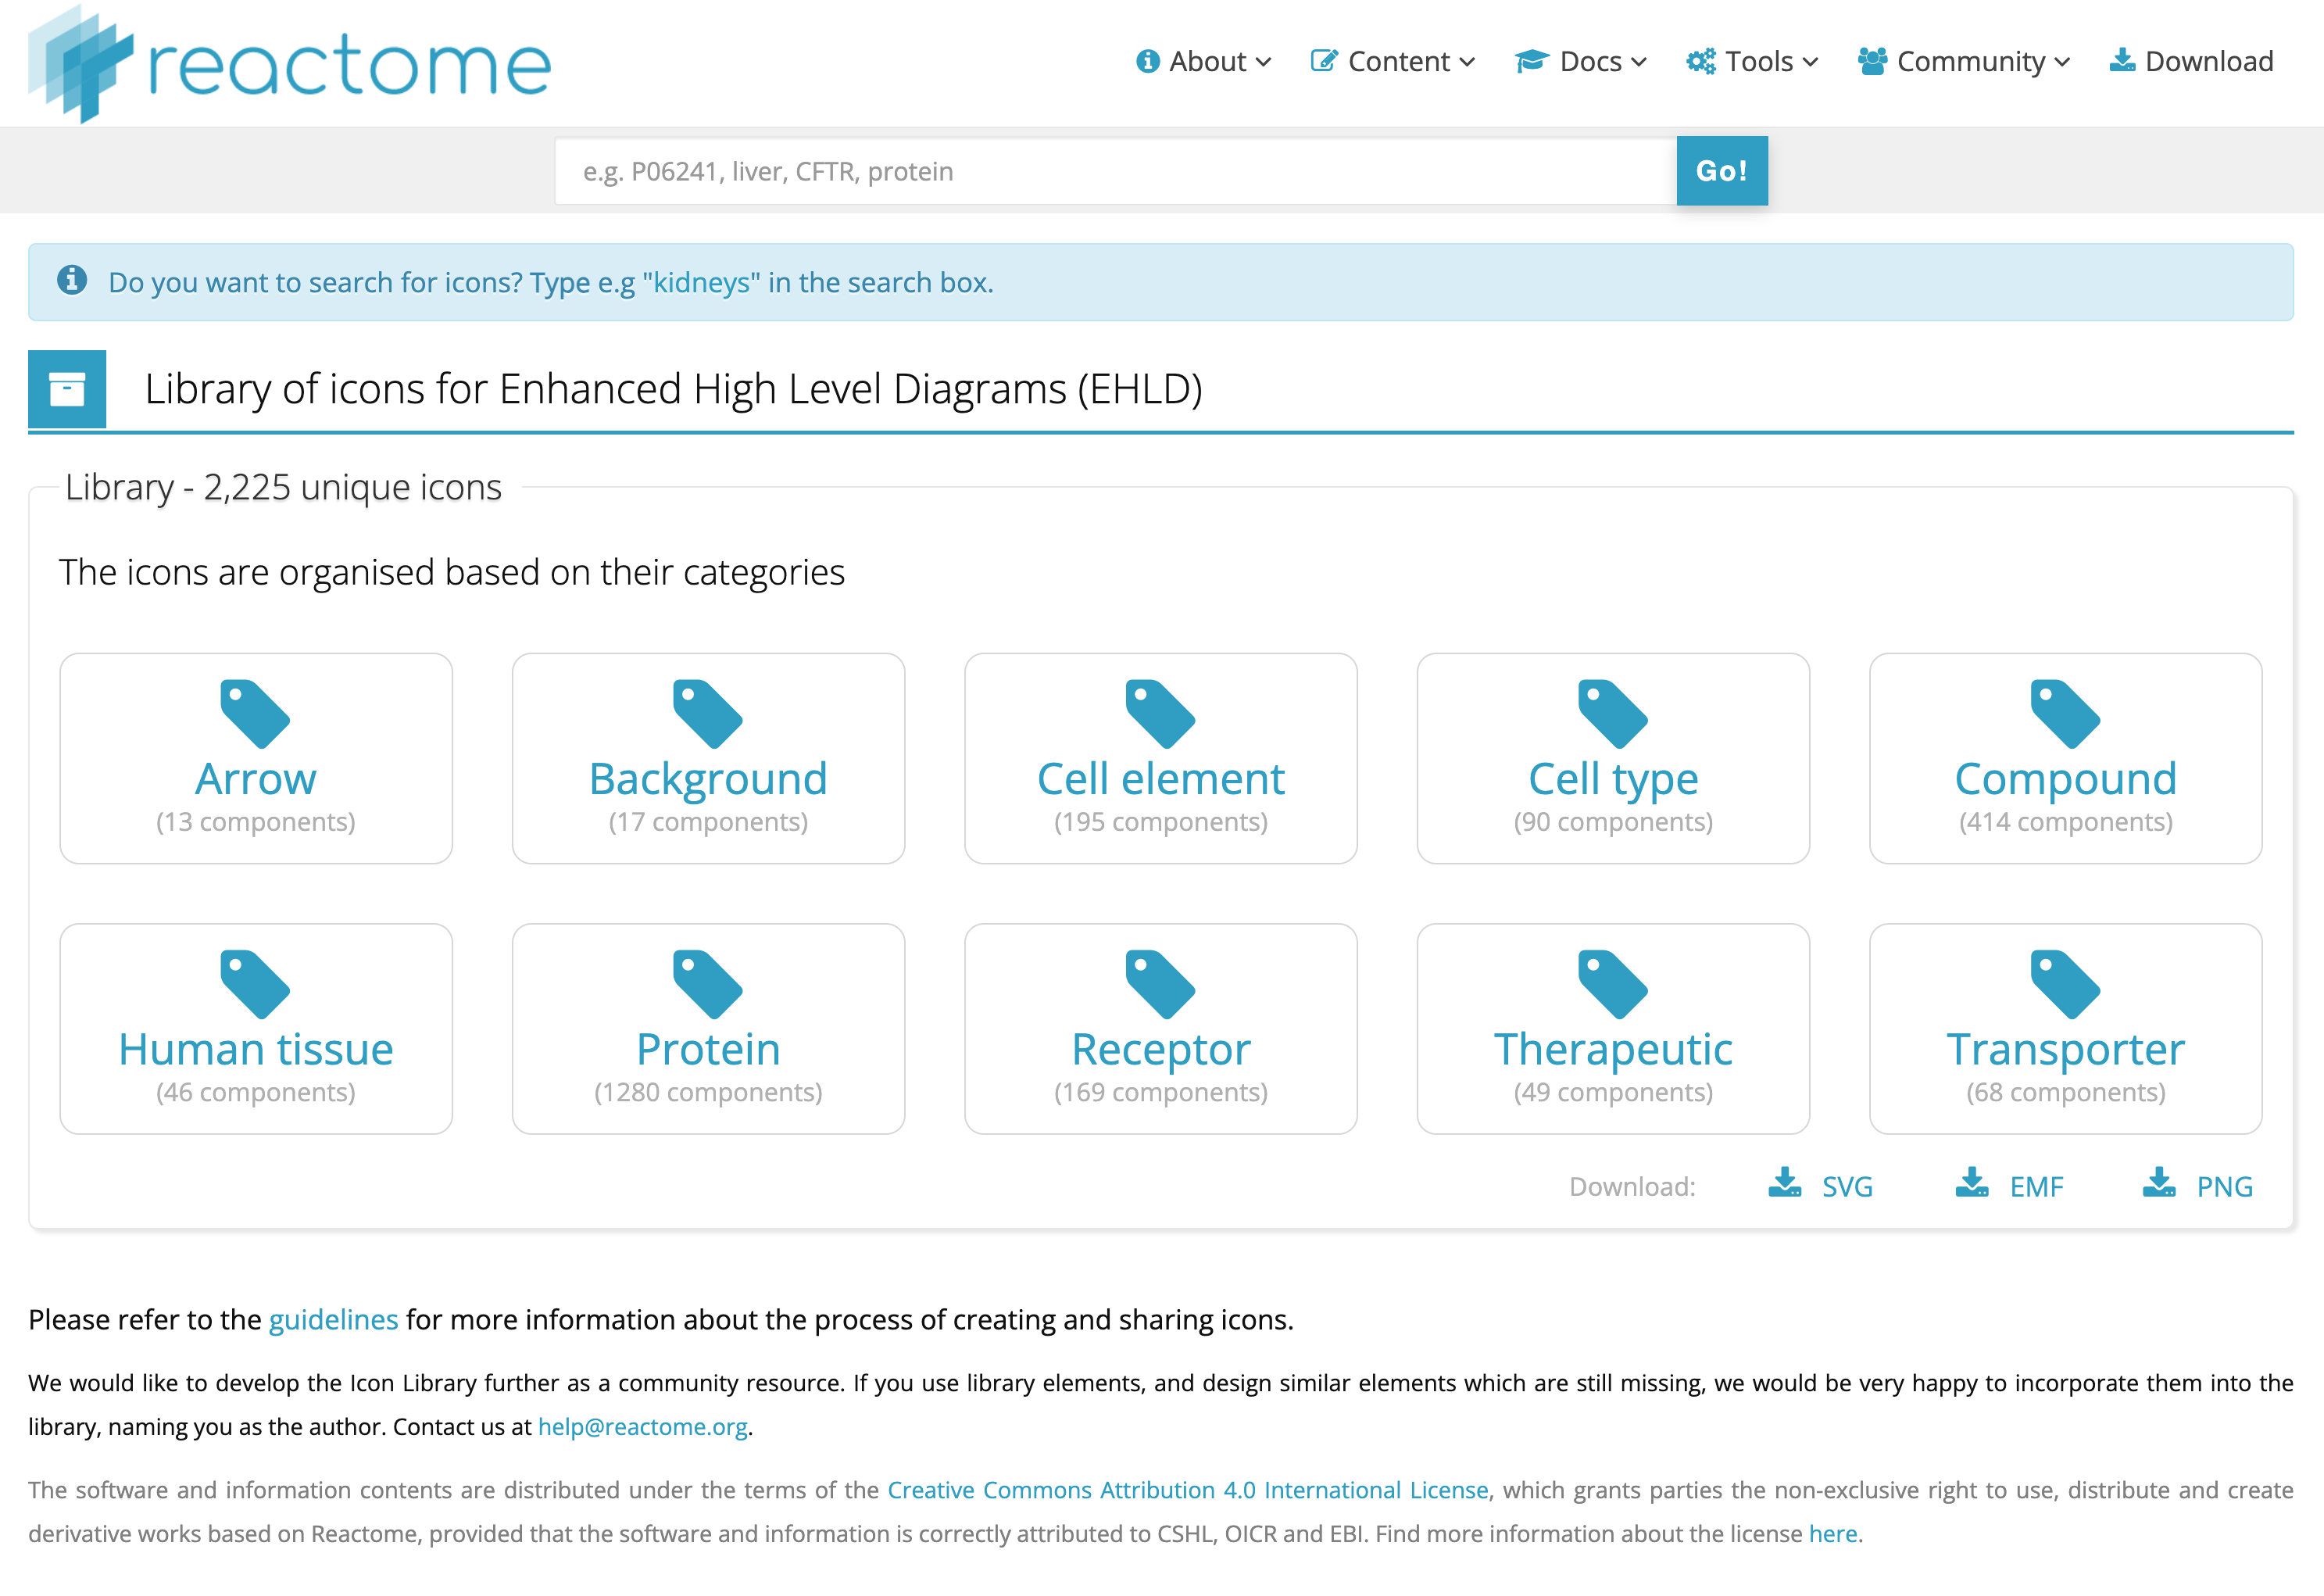Open the Tools dropdown menu
The image size is (2324, 1596).
click(x=1752, y=62)
